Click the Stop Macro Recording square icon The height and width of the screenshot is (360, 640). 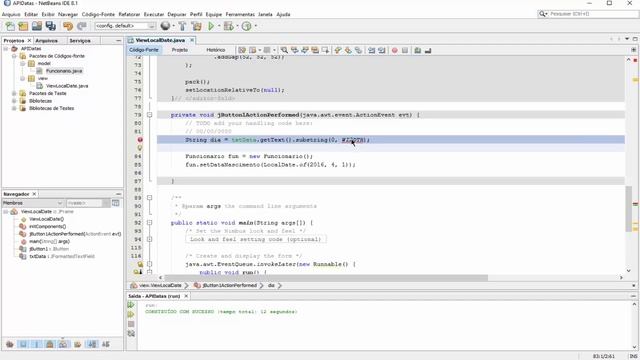[x=404, y=50]
